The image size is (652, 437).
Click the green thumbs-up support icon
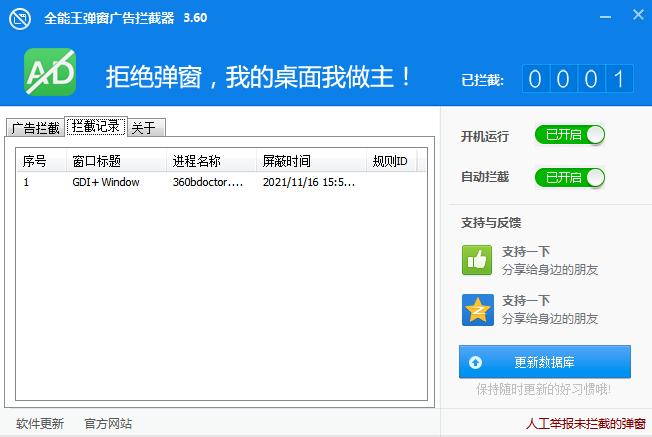[x=477, y=260]
